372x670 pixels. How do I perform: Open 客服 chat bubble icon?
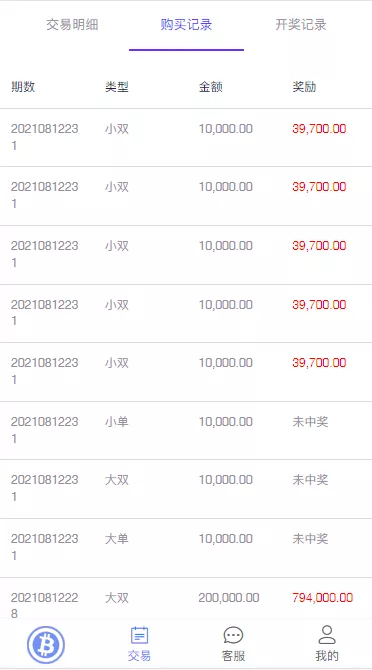click(x=233, y=635)
